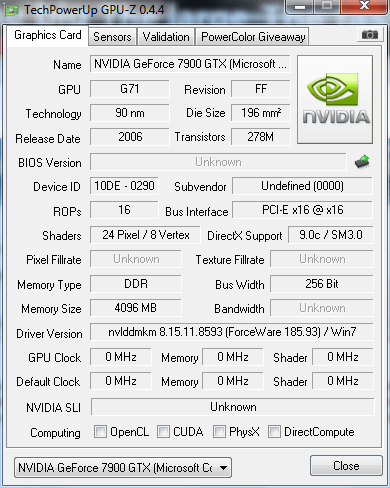Click the BIOS save chip icon
This screenshot has height=488, width=390.
(x=362, y=162)
